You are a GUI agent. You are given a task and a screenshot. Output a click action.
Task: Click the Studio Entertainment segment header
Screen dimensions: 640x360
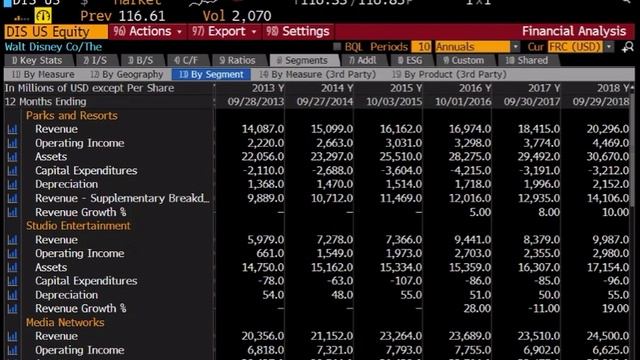(x=78, y=226)
